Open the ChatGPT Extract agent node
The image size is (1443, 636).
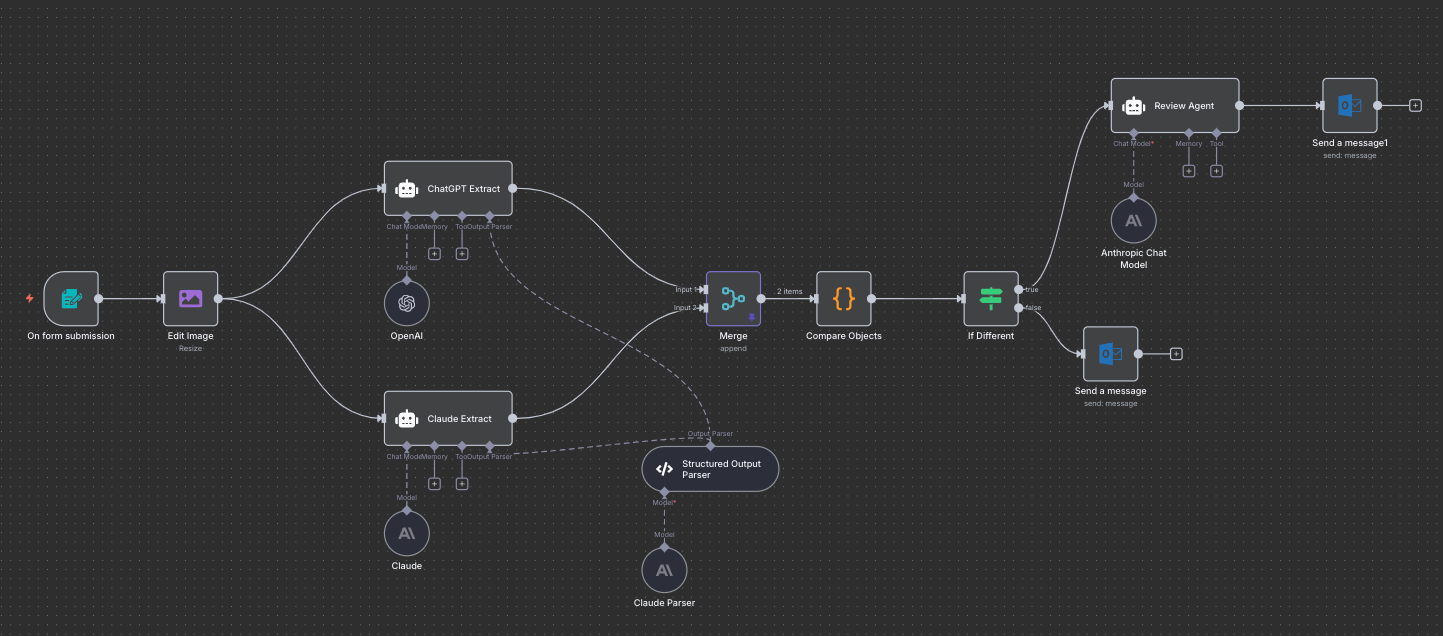[x=448, y=188]
